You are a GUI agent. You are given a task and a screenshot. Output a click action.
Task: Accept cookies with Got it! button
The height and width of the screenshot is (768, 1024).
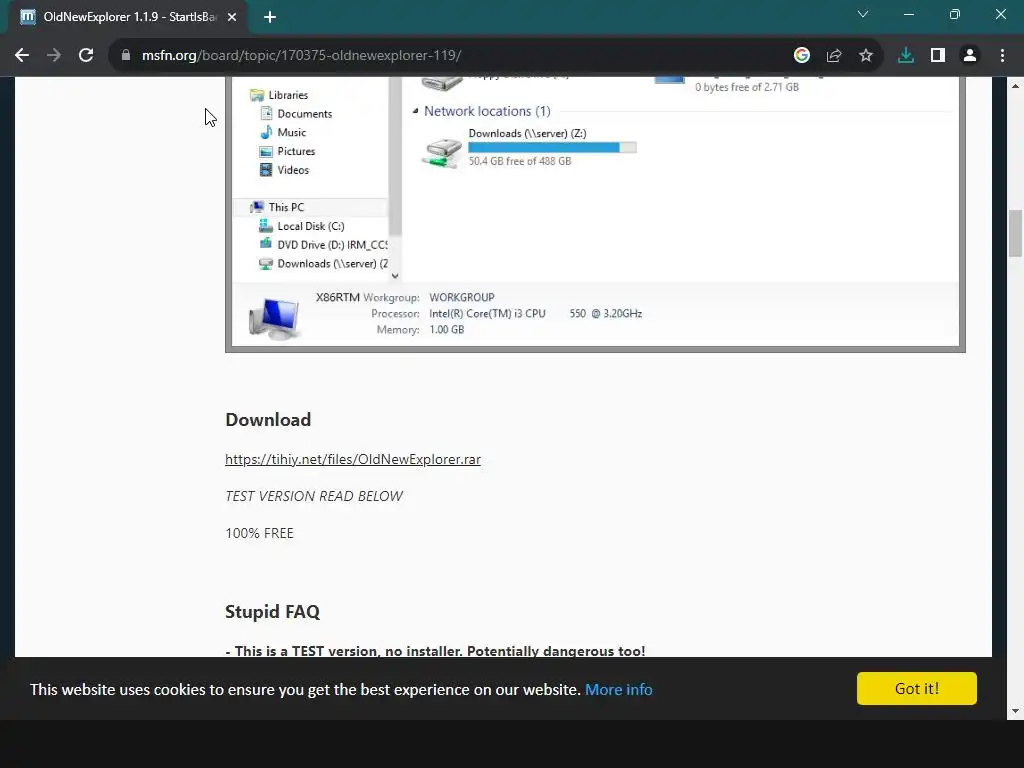(x=917, y=688)
